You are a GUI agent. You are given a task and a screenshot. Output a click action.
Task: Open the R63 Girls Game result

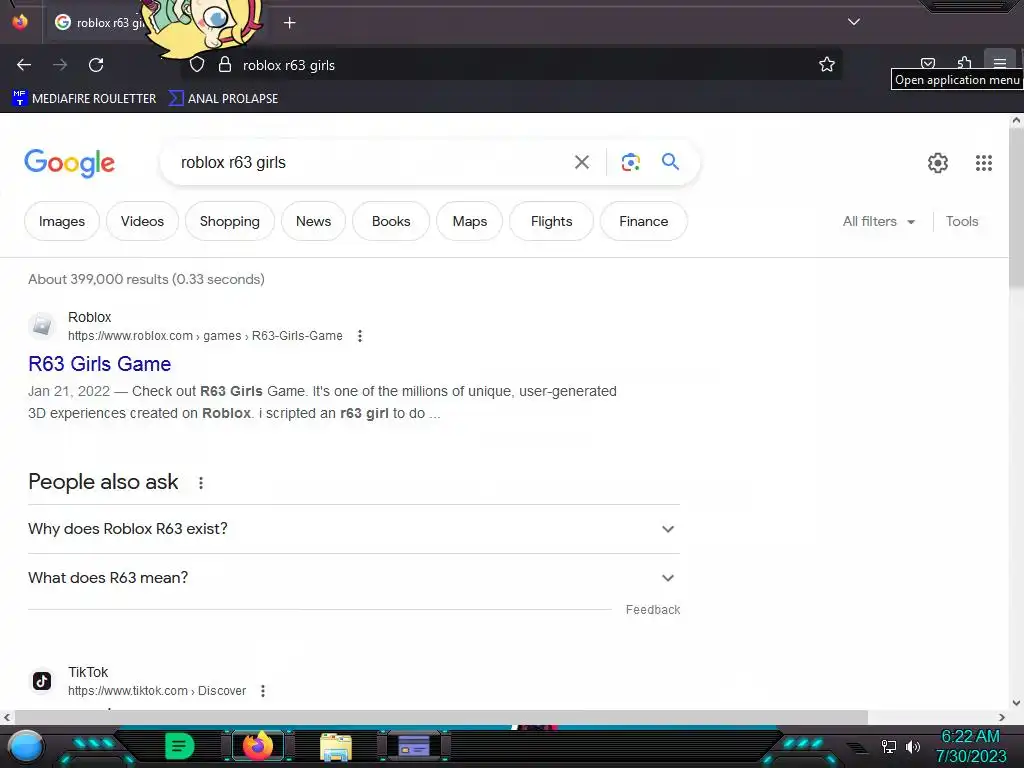point(100,364)
